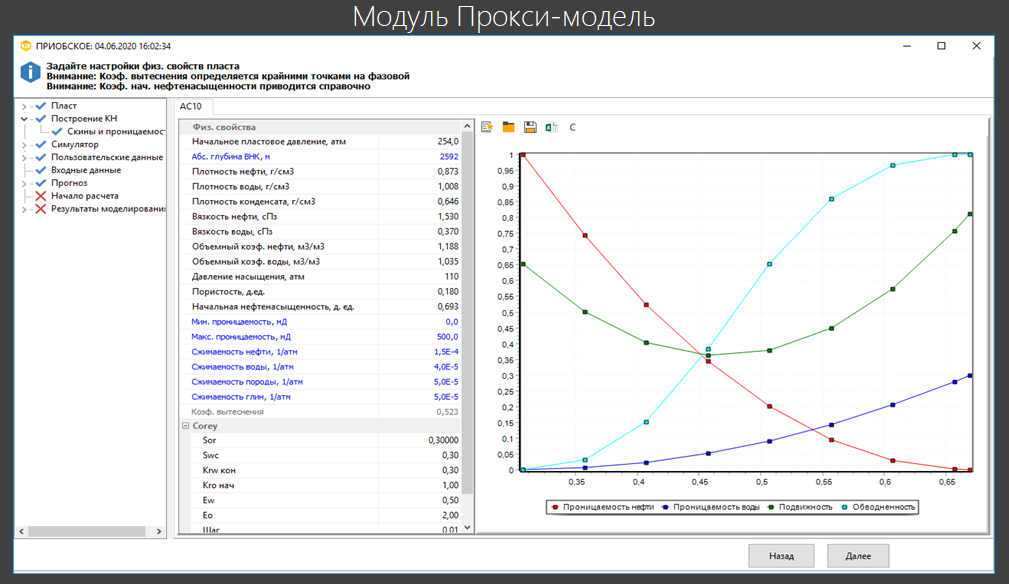Select Скины и проницаемость tree item
1009x584 pixels.
coord(116,131)
